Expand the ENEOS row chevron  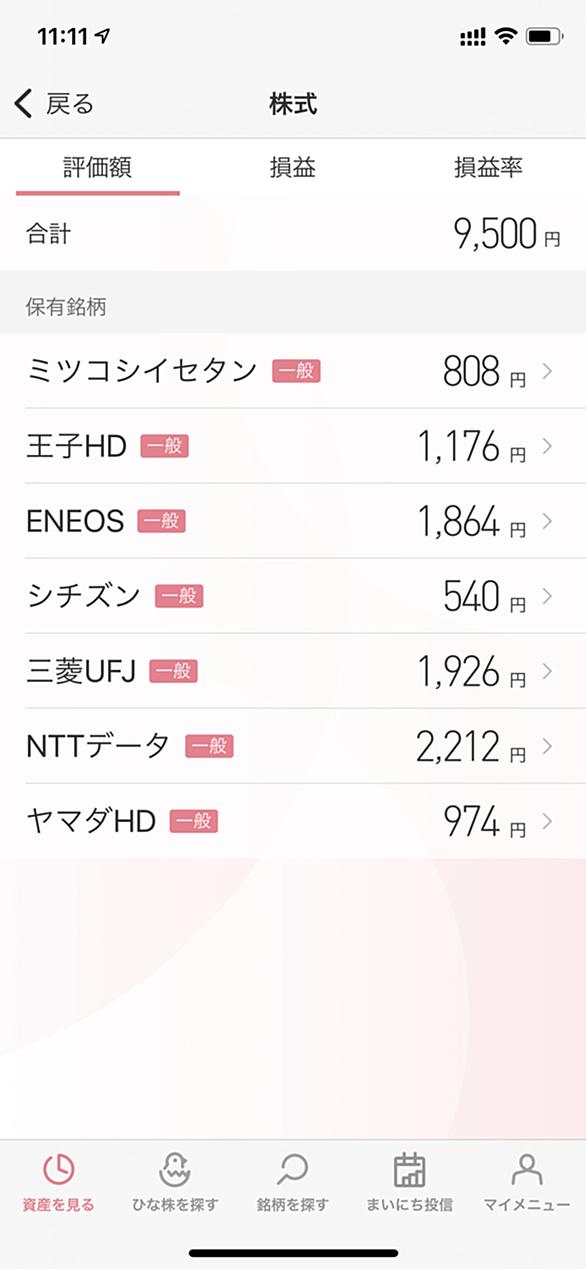(547, 521)
